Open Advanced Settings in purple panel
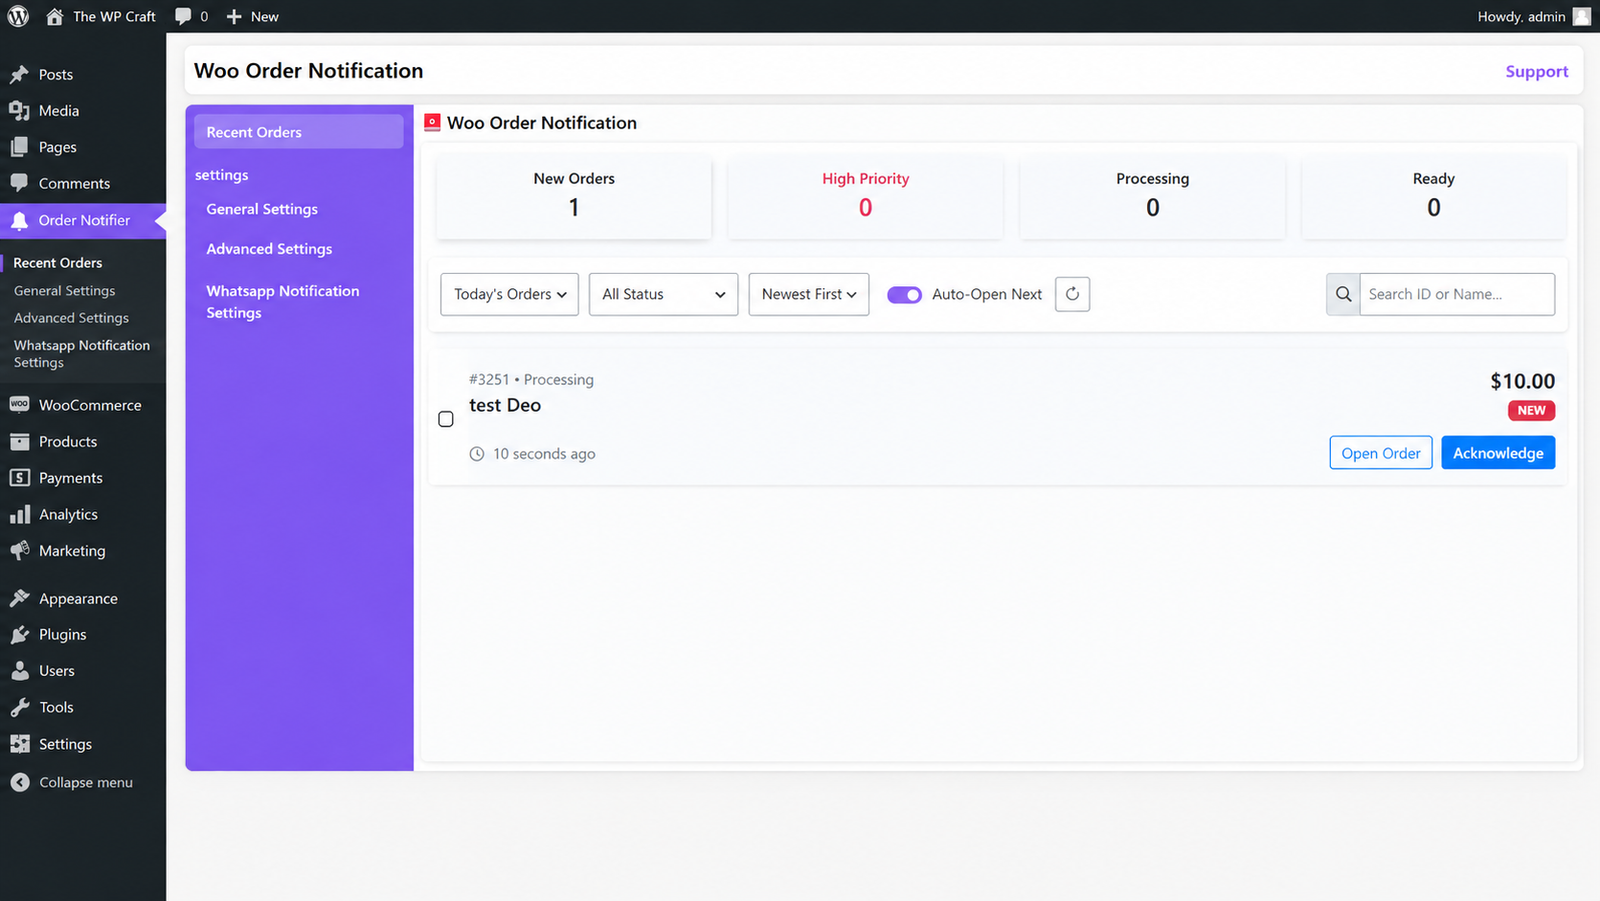Screen dimensions: 1600x901 (269, 249)
